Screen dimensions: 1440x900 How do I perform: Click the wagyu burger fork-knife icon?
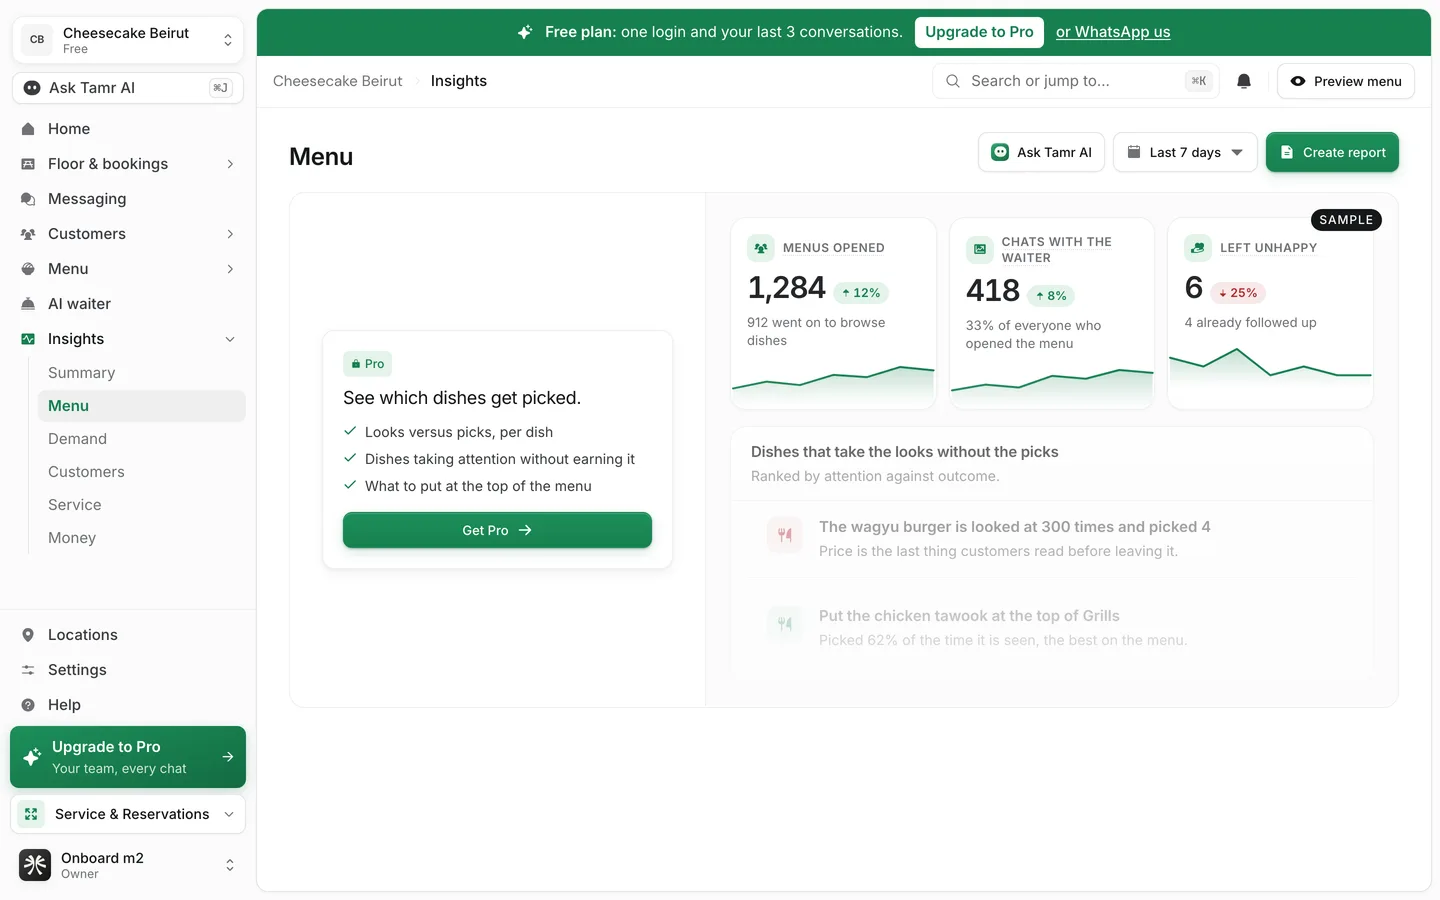point(785,535)
